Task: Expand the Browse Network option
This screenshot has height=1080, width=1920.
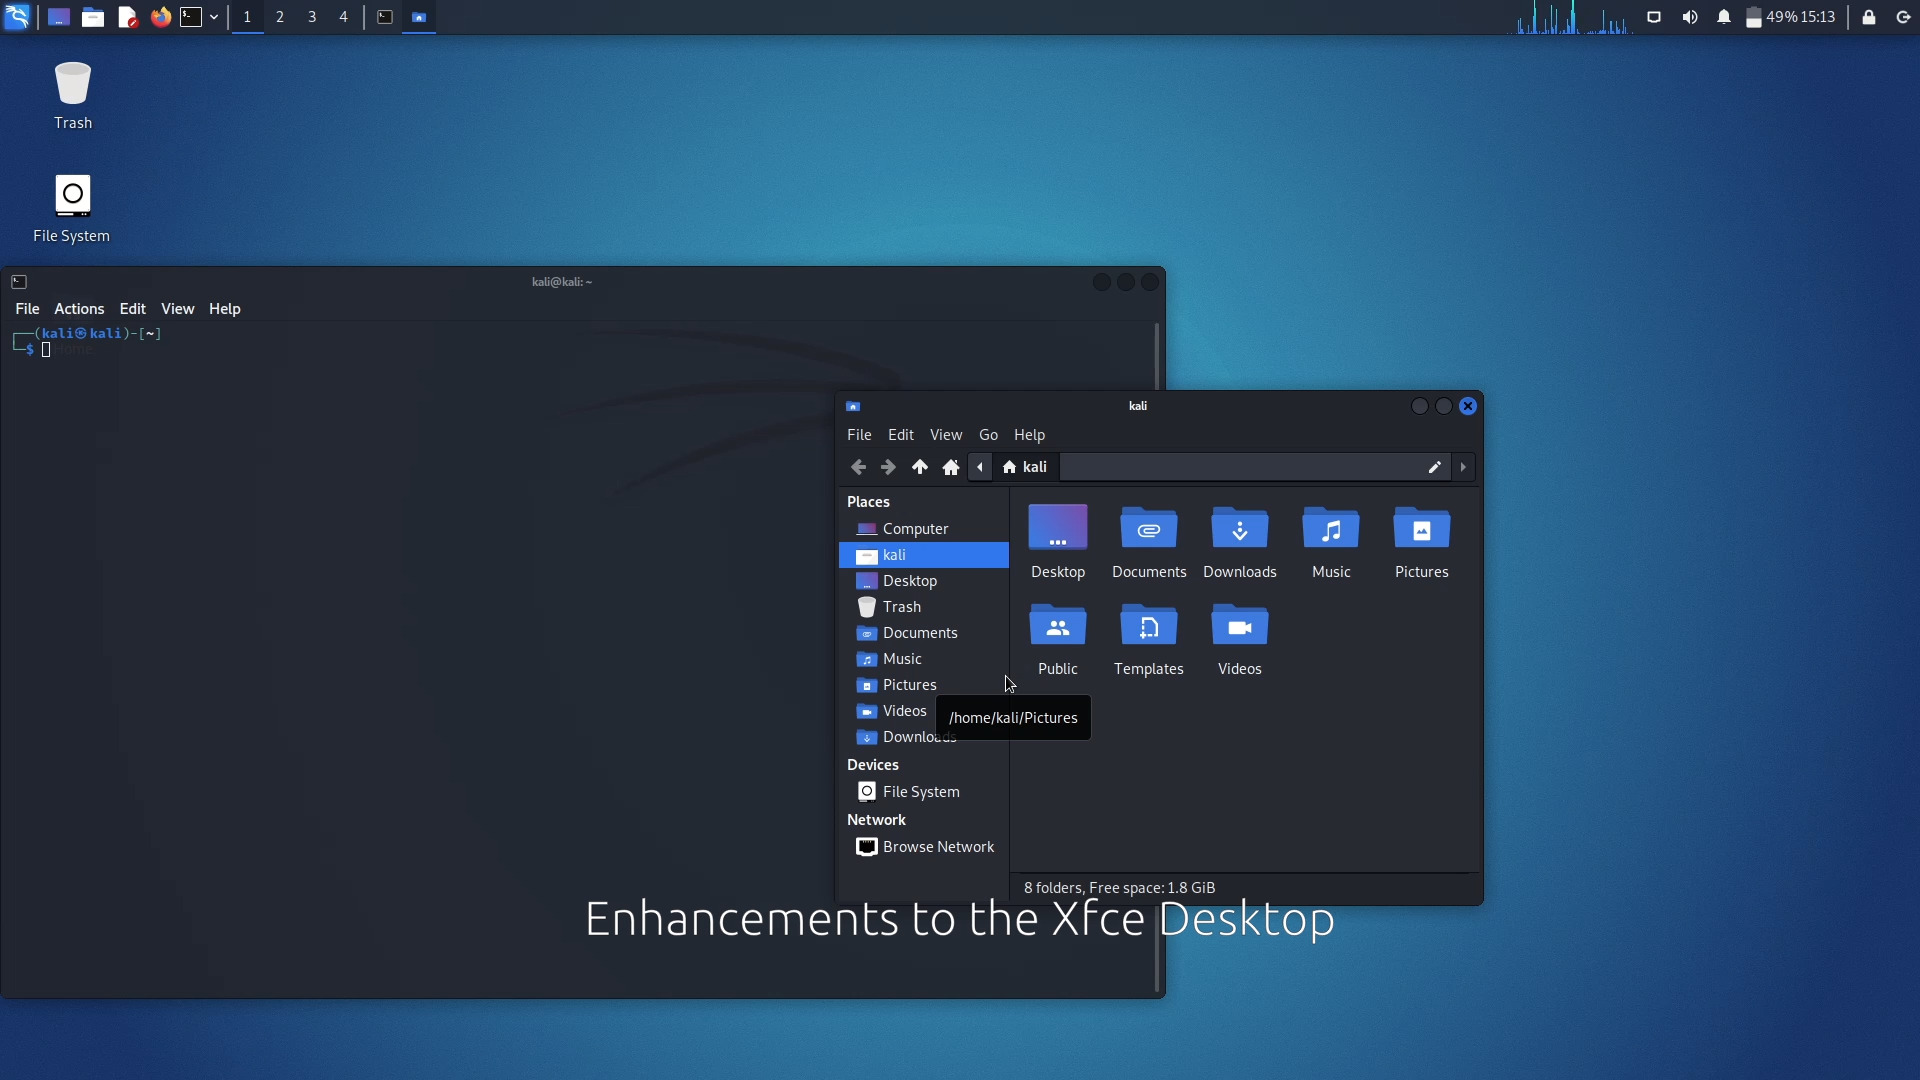Action: (938, 845)
